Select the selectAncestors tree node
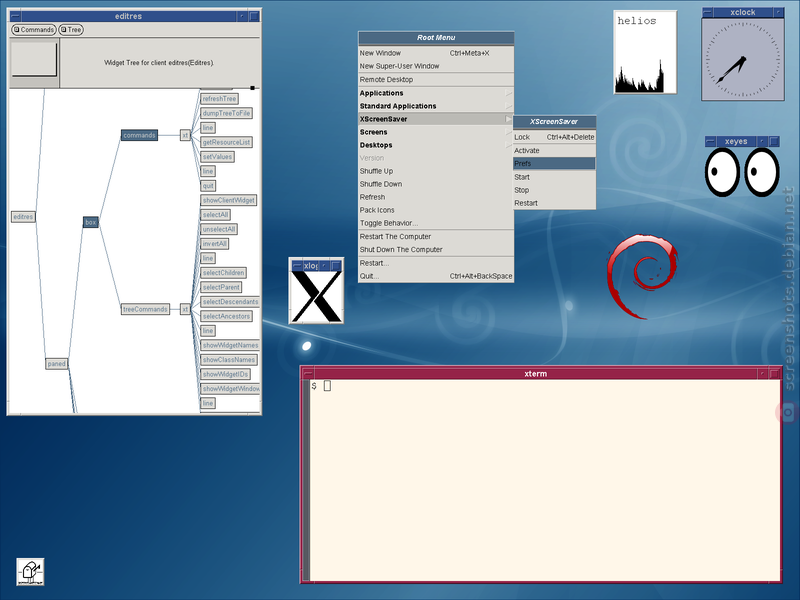The width and height of the screenshot is (800, 600). (x=227, y=316)
